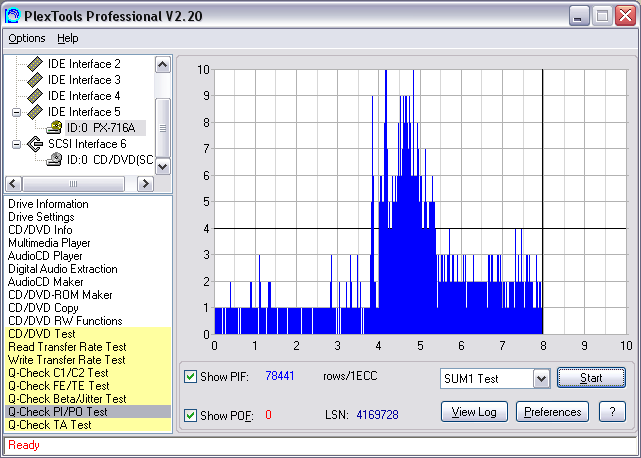641x458 pixels.
Task: Open AudioCD Maker
Action: click(x=45, y=282)
